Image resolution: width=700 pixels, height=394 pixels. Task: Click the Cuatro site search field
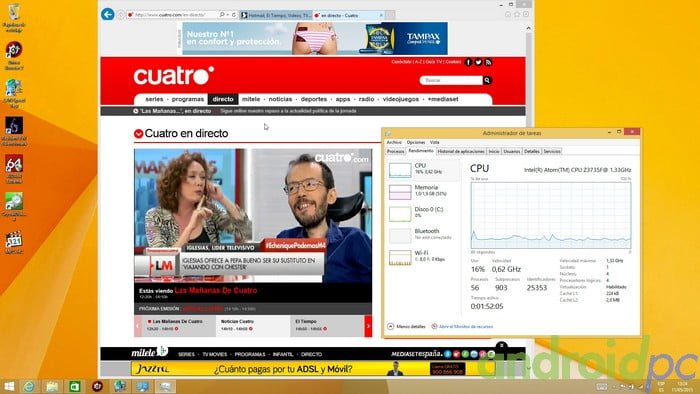coord(451,80)
